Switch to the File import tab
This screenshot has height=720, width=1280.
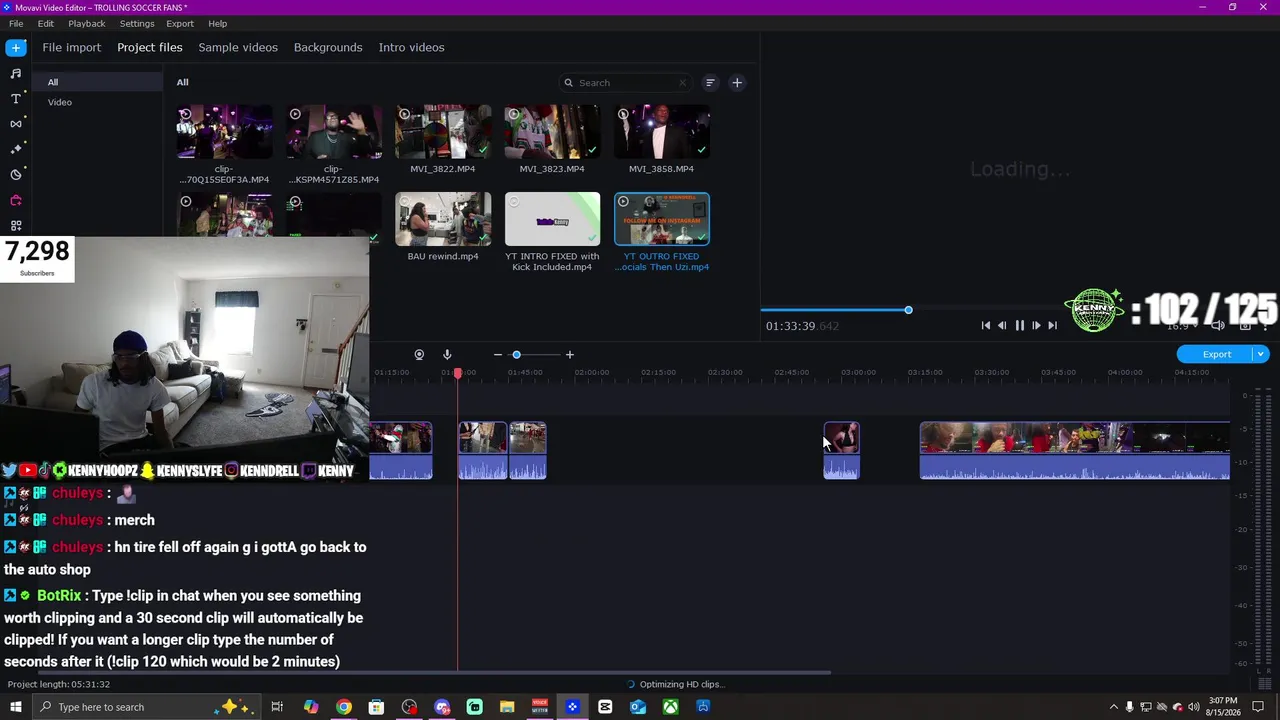[71, 47]
